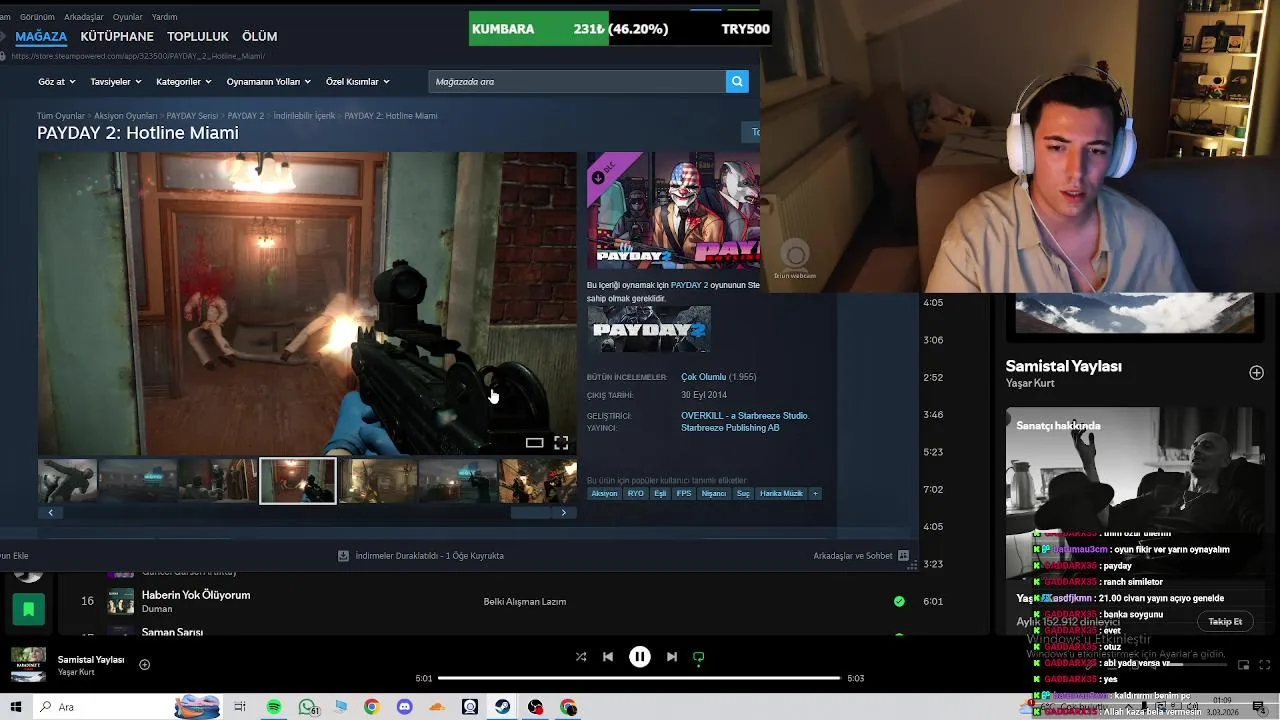
Task: Select the Harika Müzik tag
Action: (781, 493)
